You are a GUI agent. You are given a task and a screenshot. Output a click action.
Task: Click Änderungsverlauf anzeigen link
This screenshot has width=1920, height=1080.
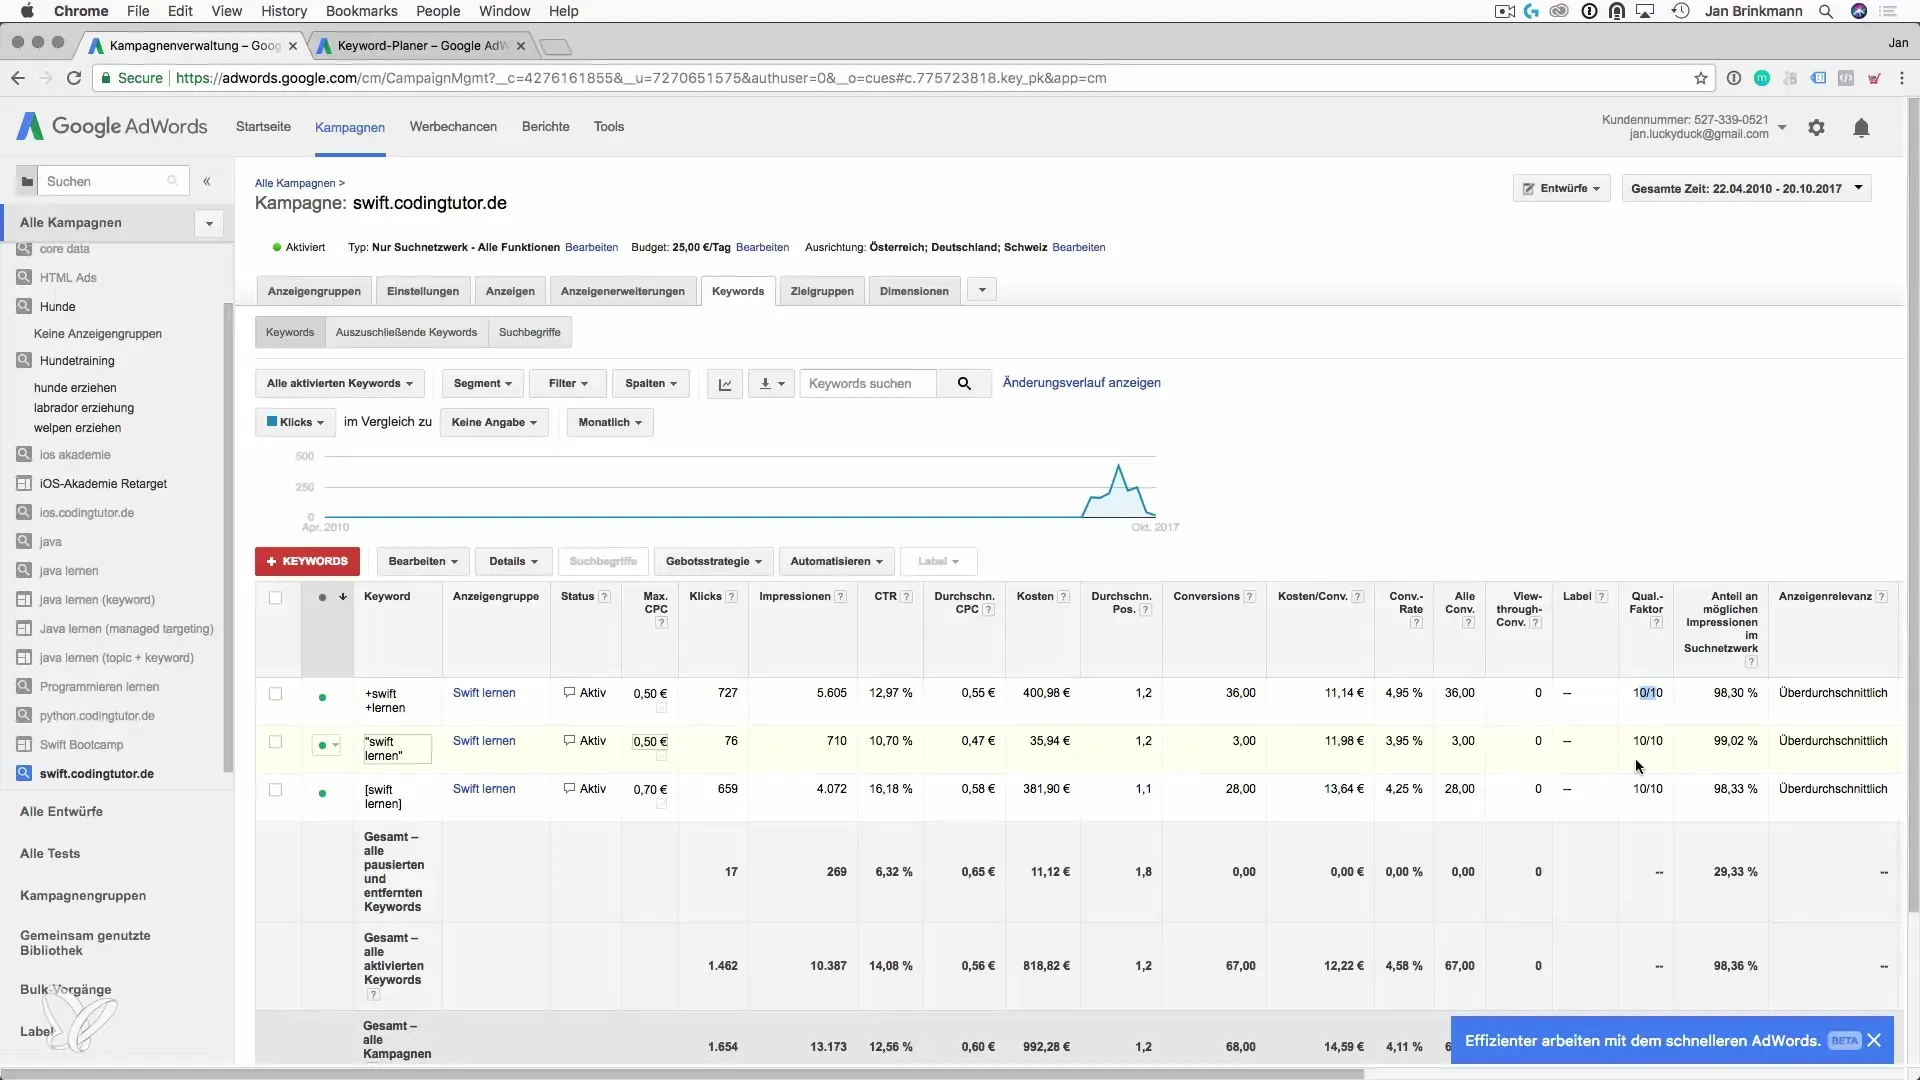(x=1081, y=383)
